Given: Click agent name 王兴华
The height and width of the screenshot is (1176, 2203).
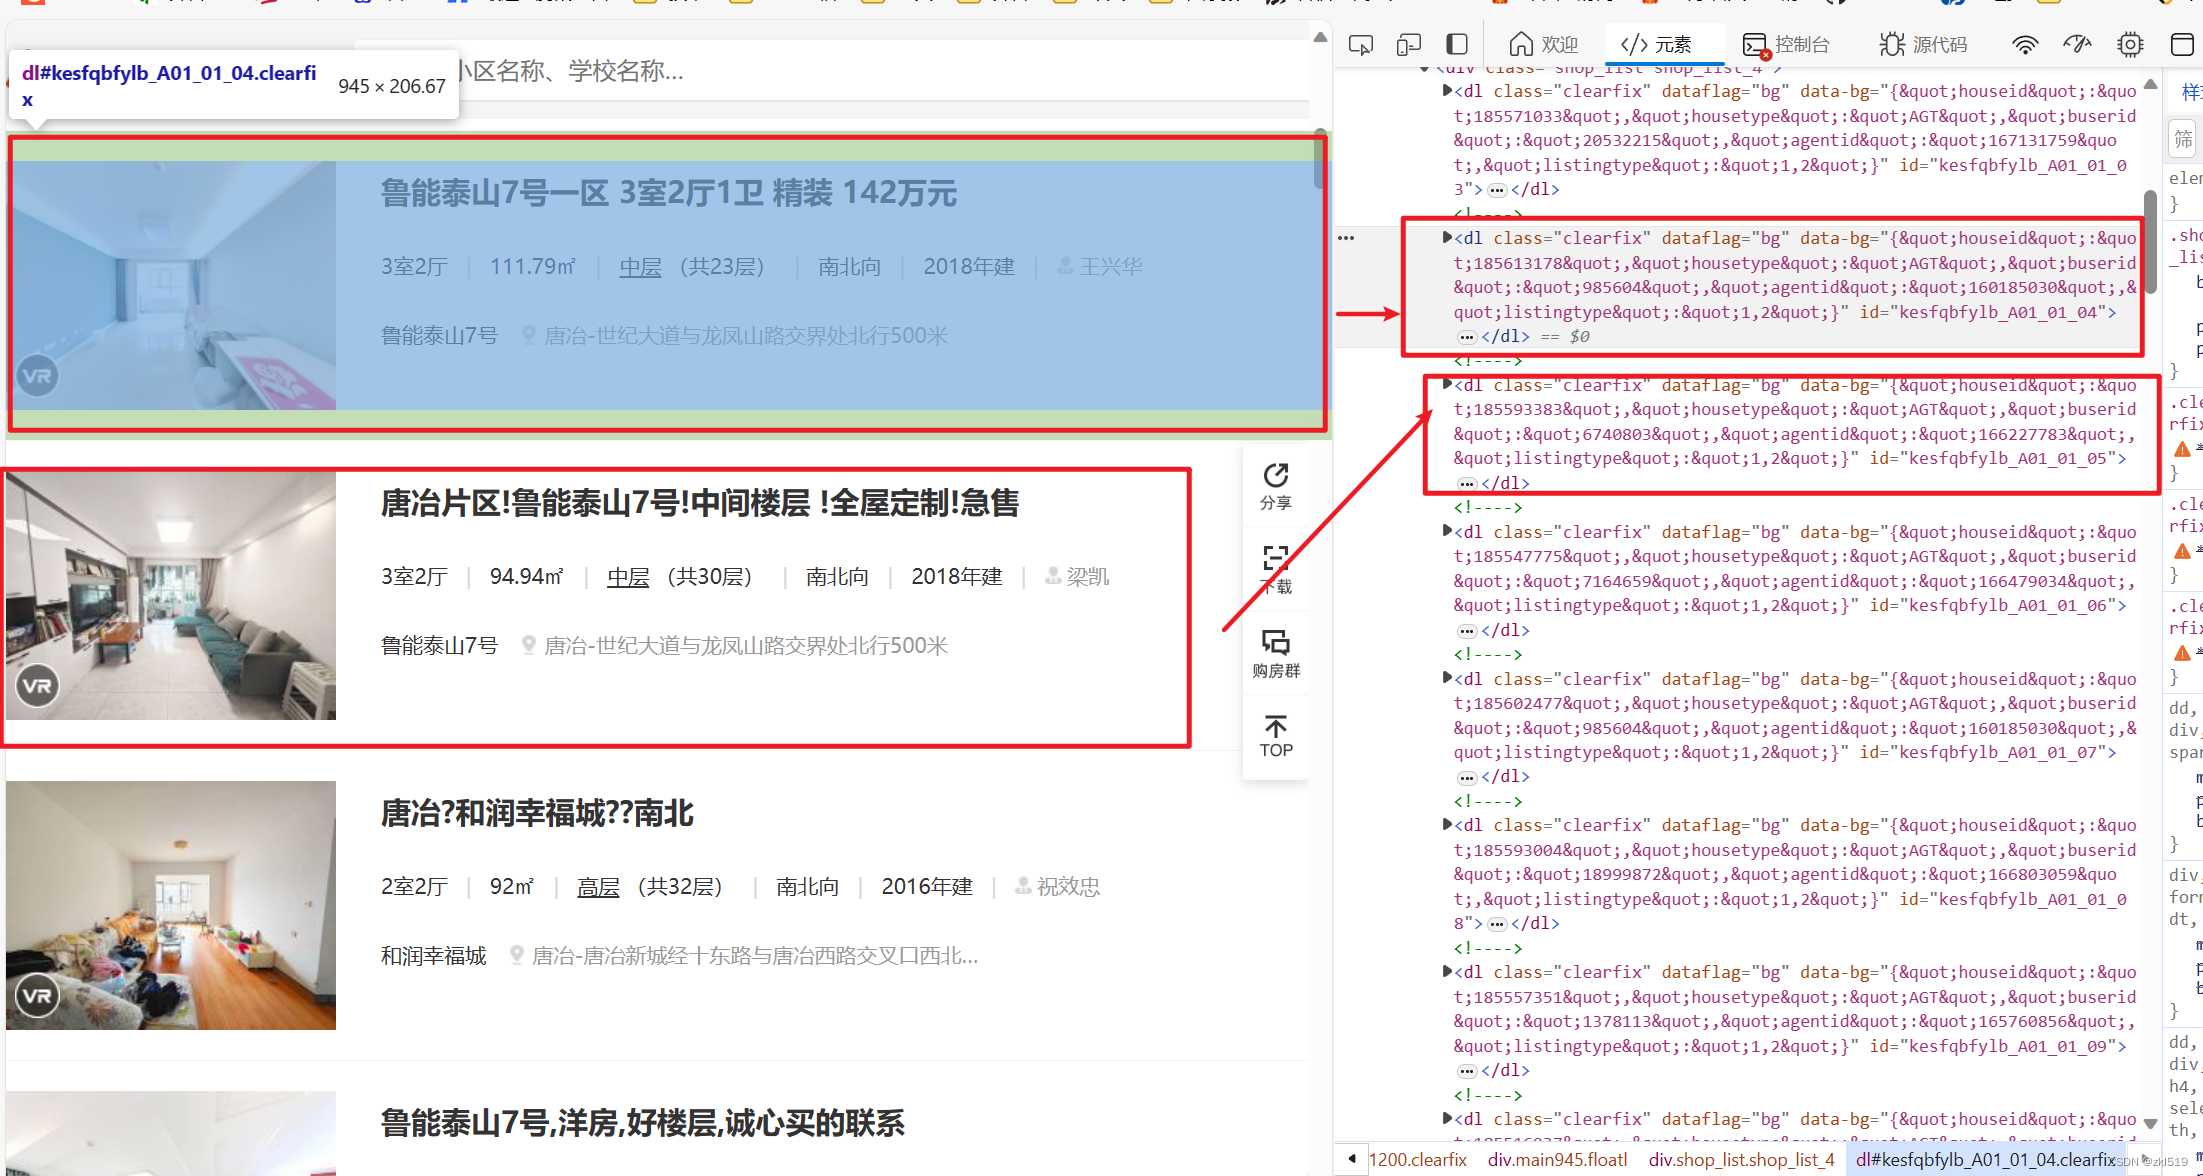Looking at the screenshot, I should pyautogui.click(x=1110, y=267).
